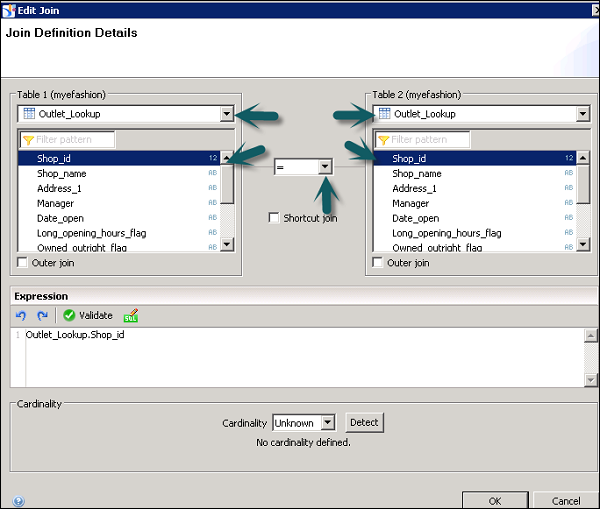Expand the join operator dropdown
Screen dimensions: 600x509
[324, 168]
